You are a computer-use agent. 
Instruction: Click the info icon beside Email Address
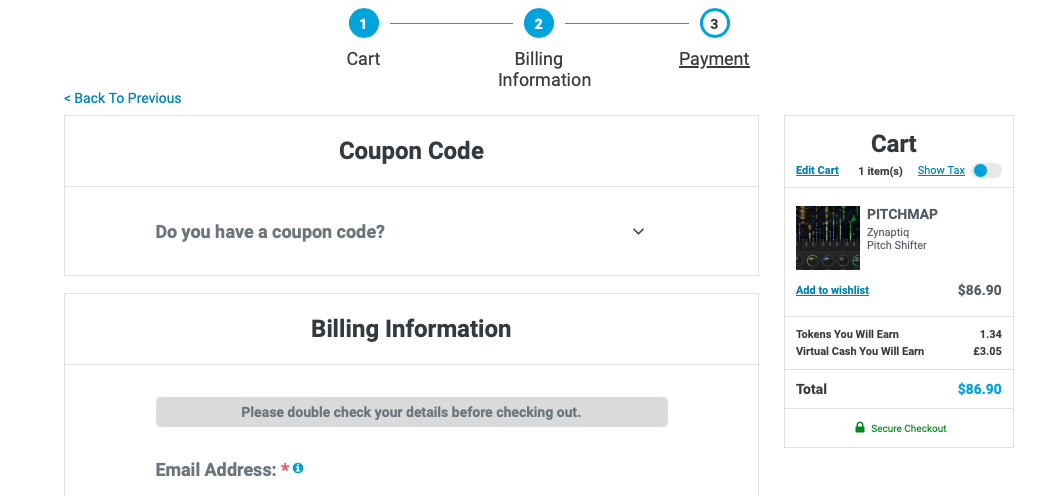click(298, 468)
